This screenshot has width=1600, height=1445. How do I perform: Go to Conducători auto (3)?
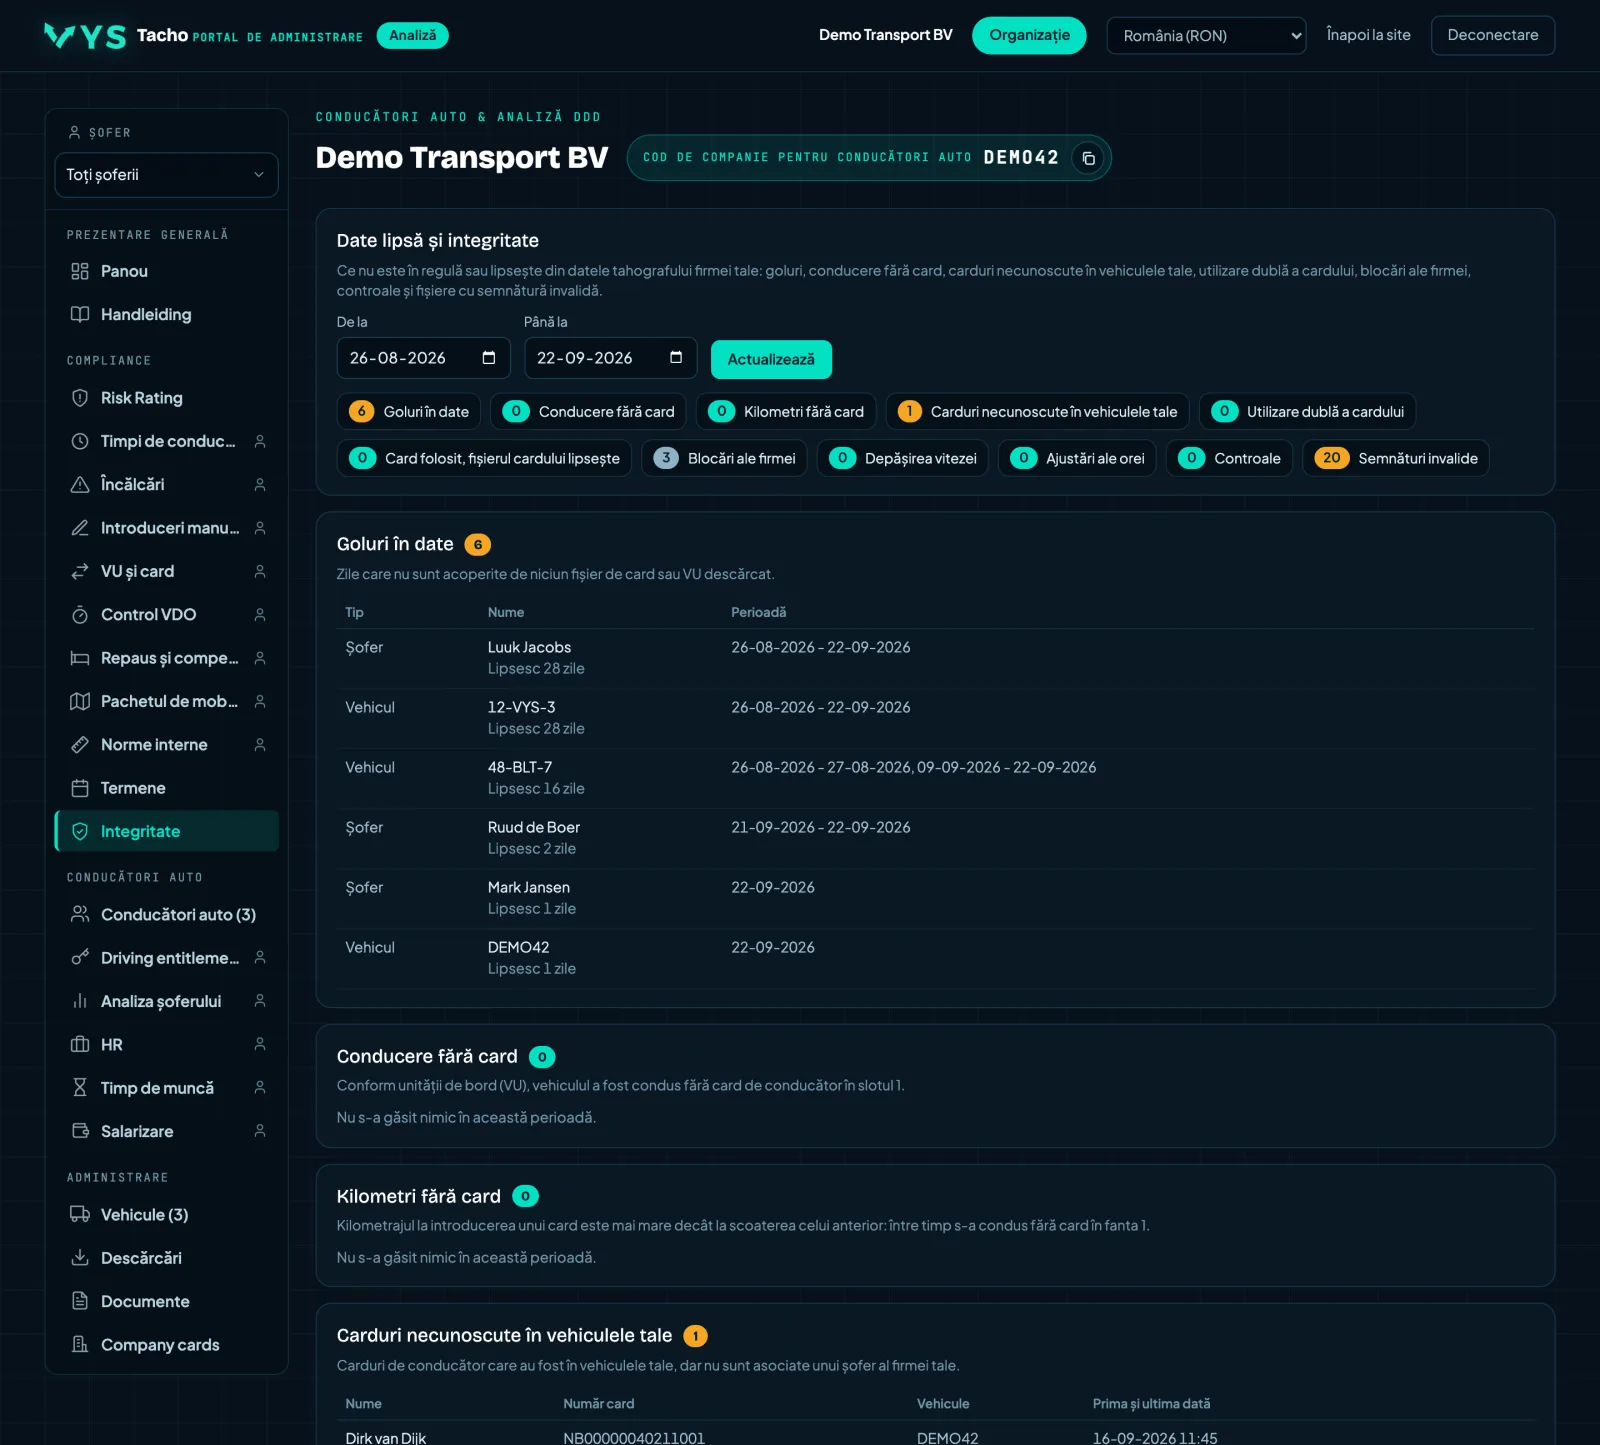(166, 914)
